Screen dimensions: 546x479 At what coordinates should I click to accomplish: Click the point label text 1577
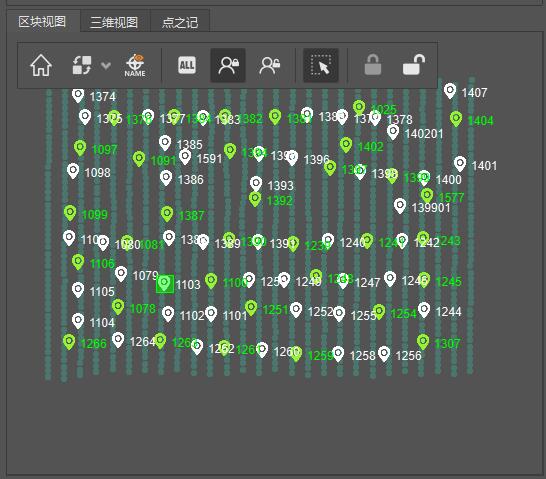pos(451,198)
